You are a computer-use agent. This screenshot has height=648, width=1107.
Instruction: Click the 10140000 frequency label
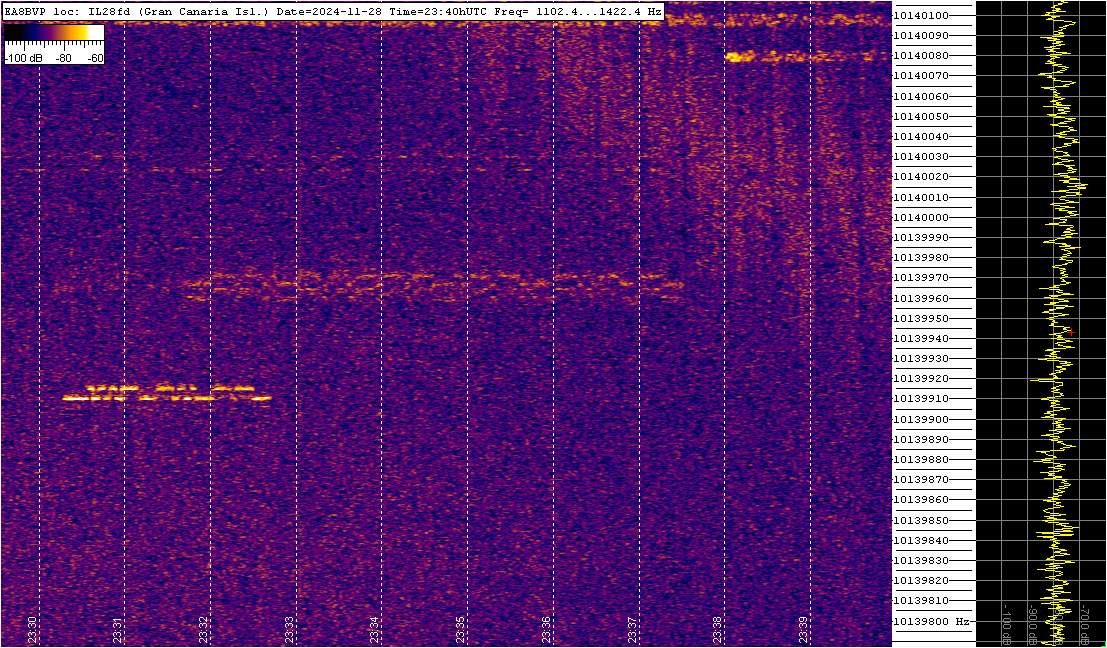pyautogui.click(x=920, y=217)
